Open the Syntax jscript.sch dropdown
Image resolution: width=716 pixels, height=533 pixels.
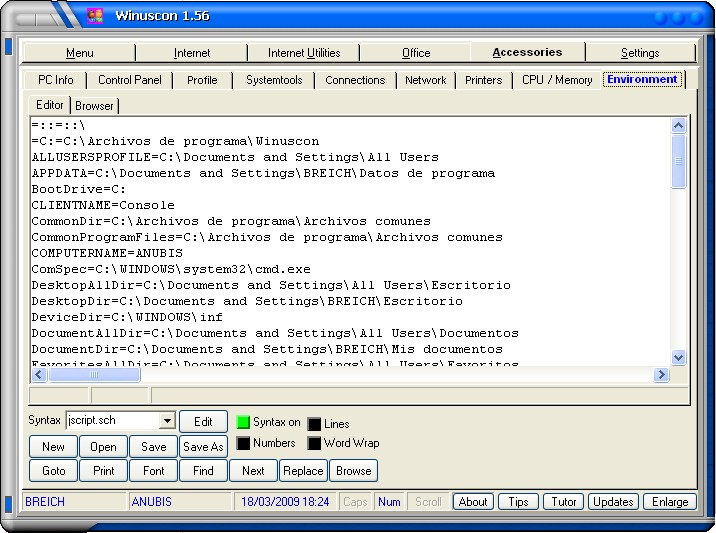tap(168, 420)
